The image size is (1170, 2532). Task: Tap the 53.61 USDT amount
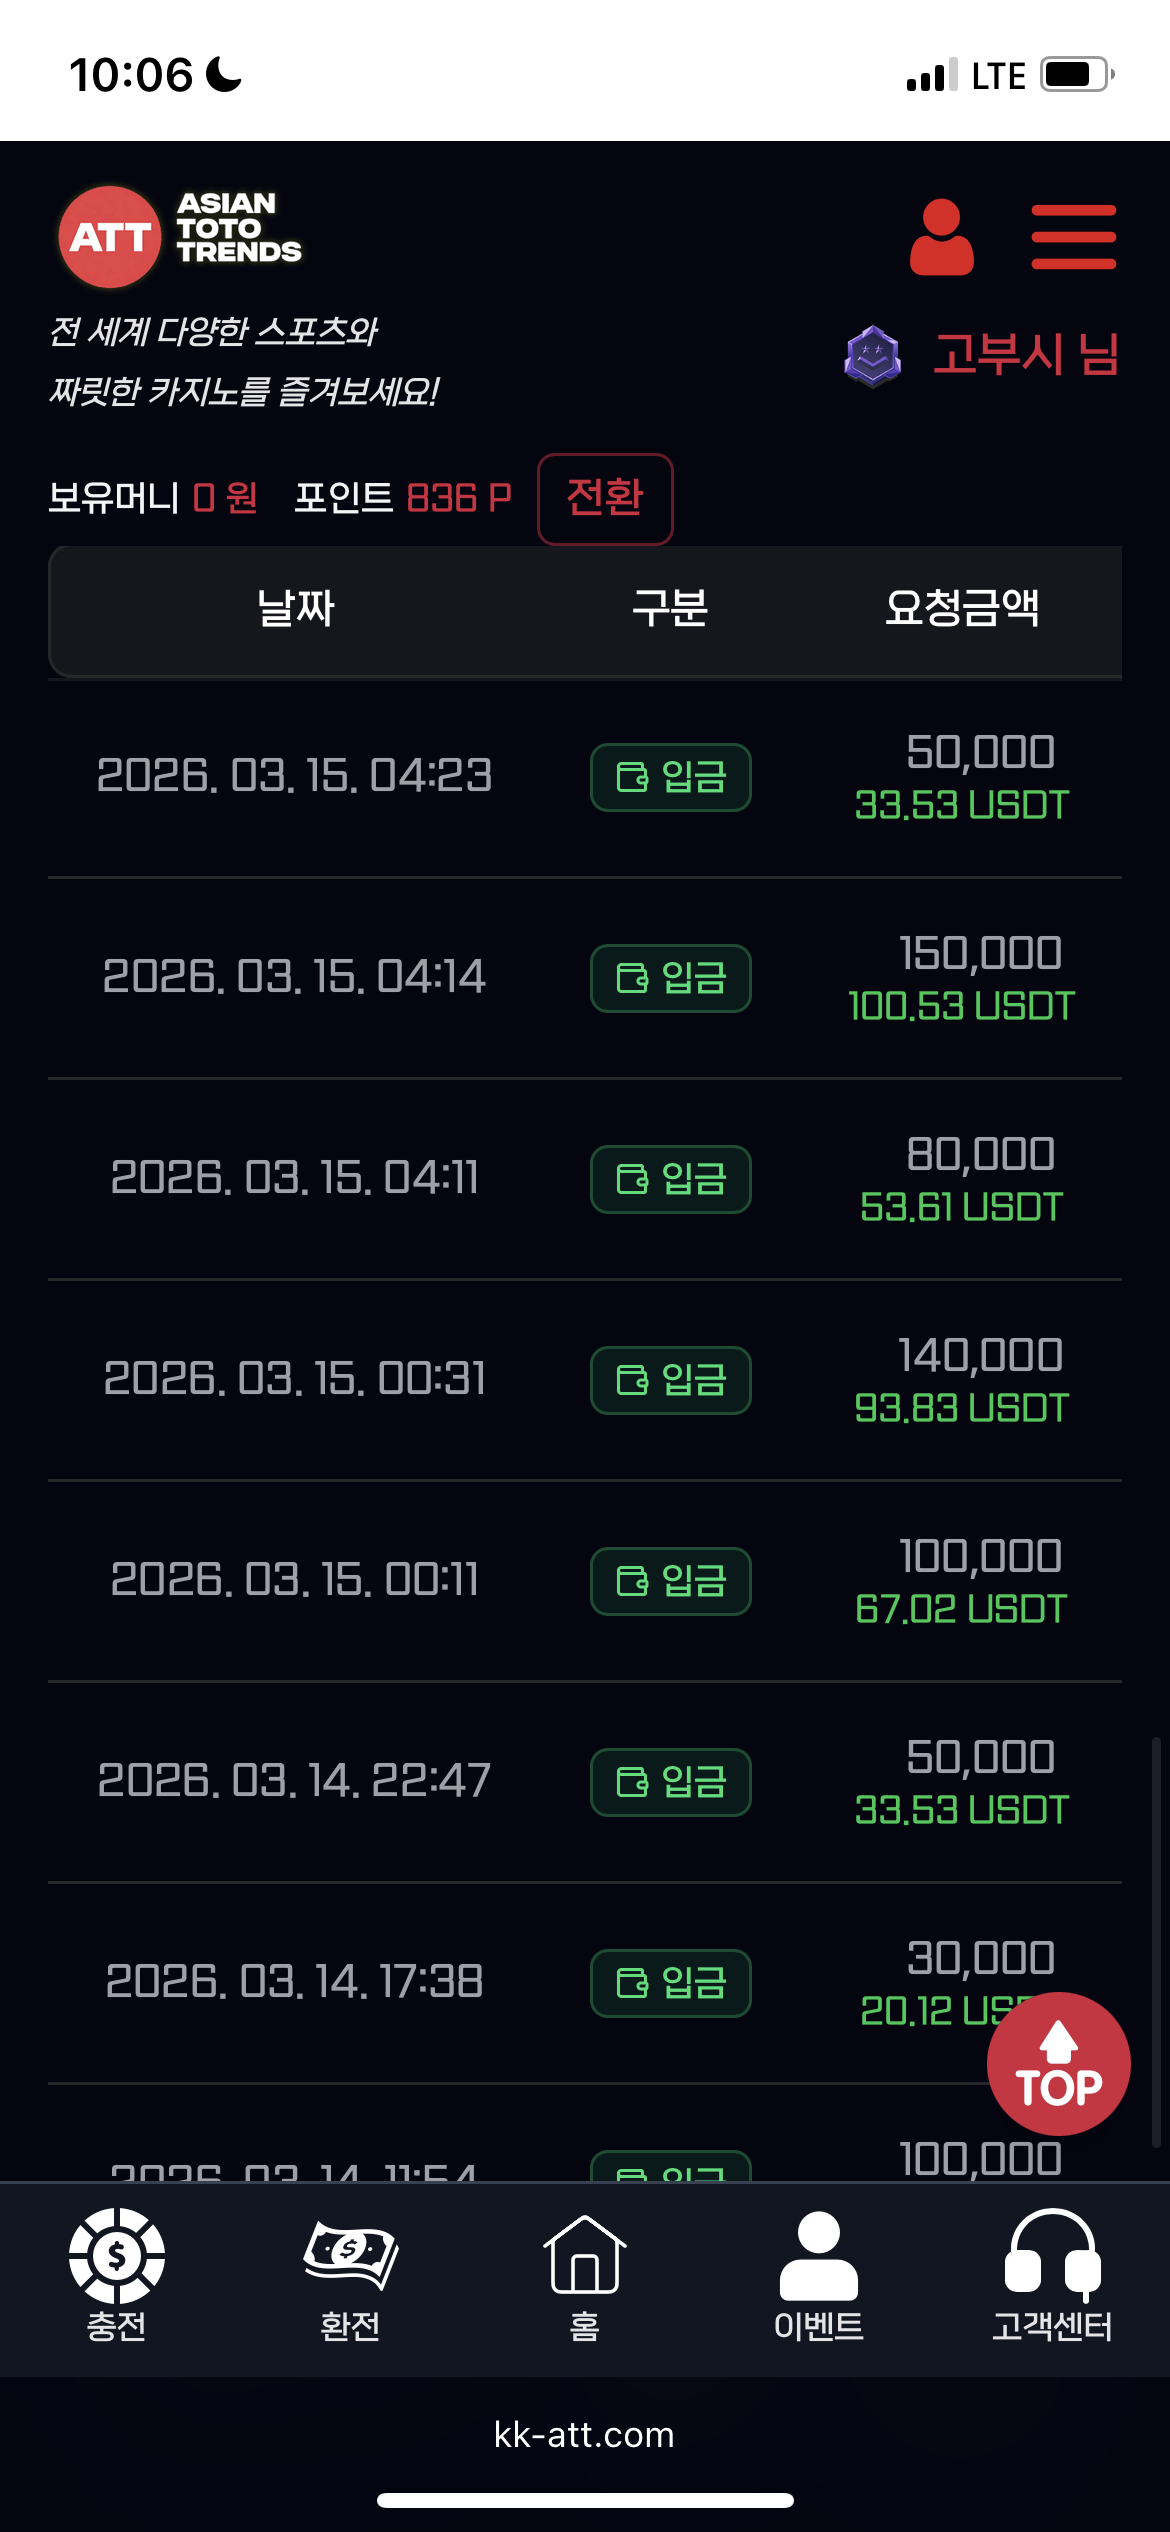961,1207
